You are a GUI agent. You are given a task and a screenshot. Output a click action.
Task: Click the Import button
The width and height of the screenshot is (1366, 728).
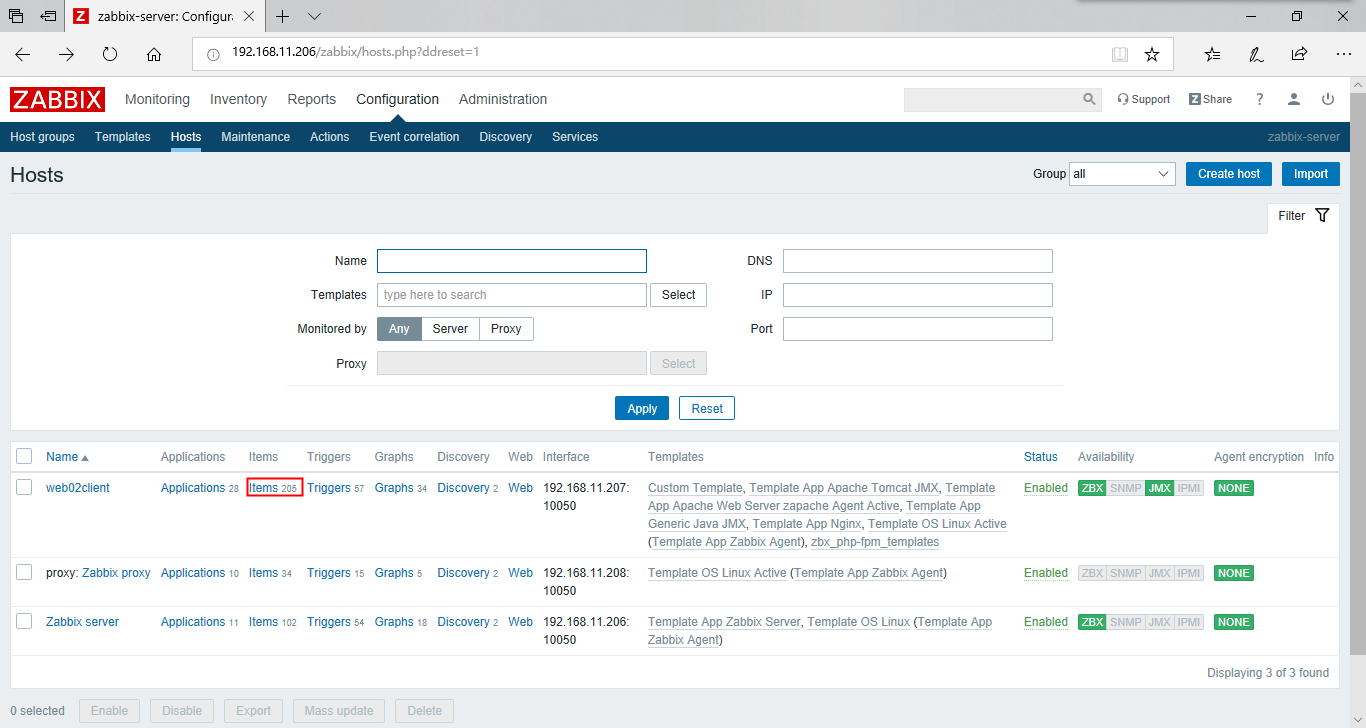click(x=1311, y=174)
